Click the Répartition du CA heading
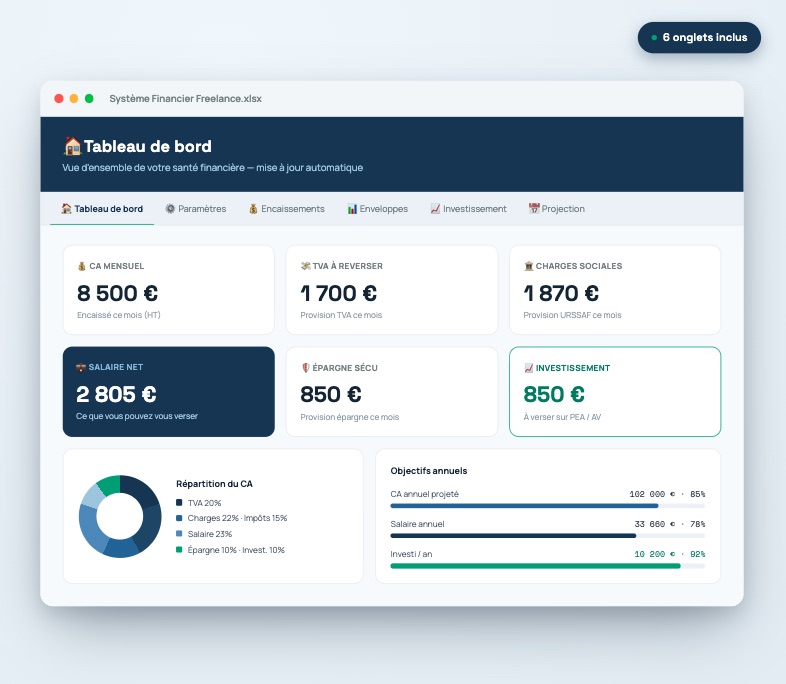Screen dimensions: 786x684 click(214, 484)
